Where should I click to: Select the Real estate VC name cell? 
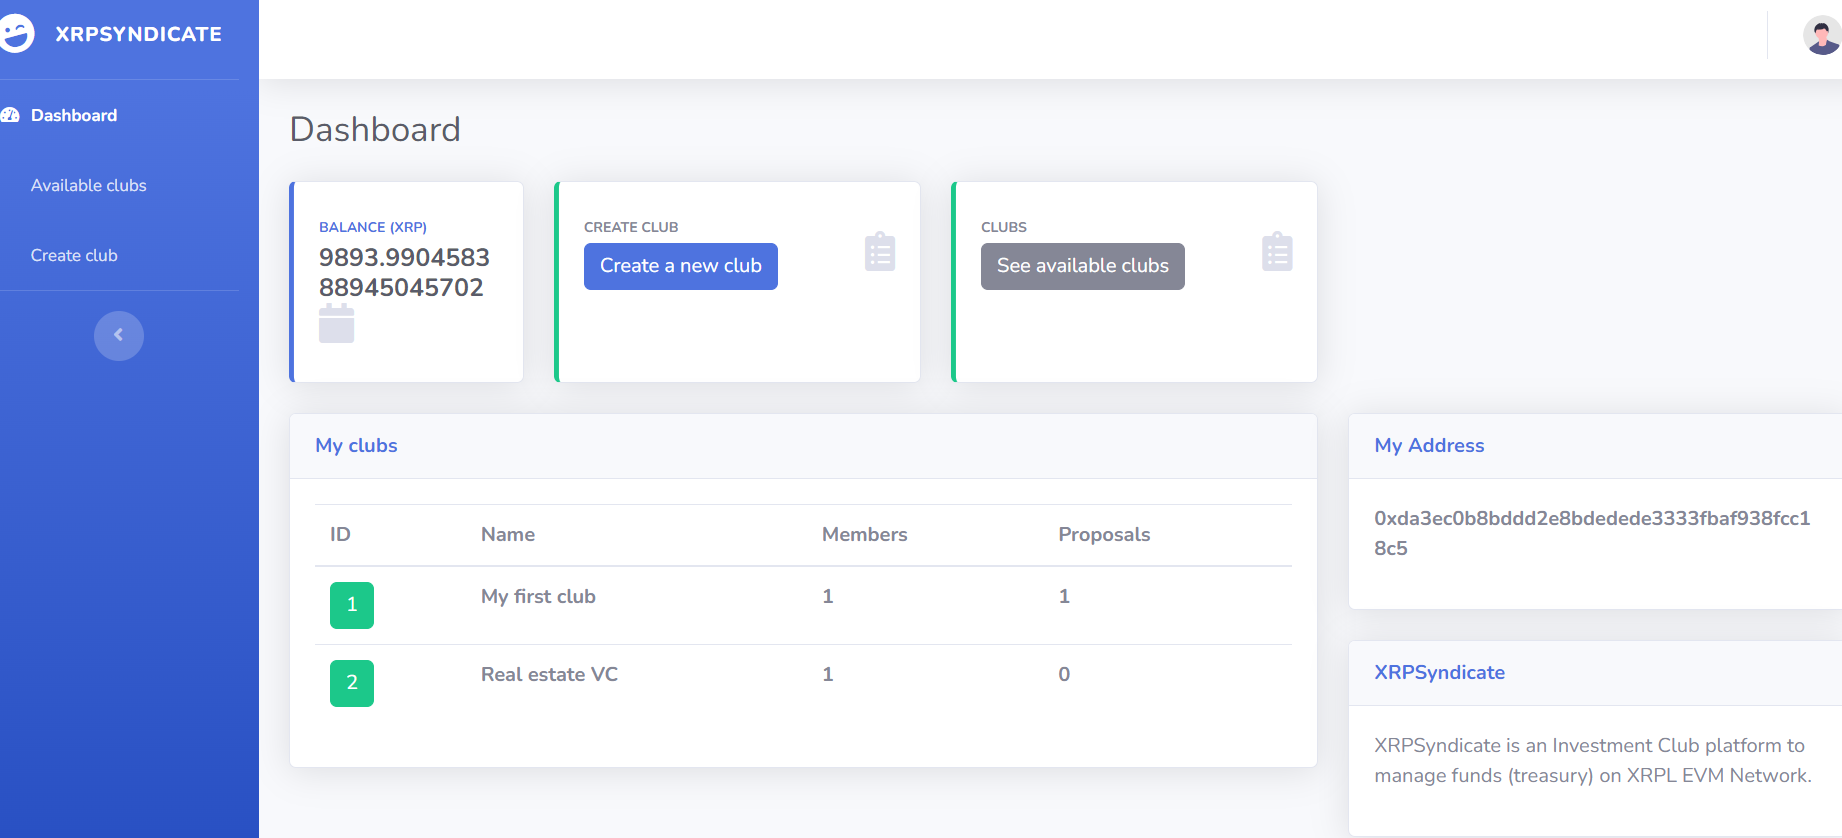coord(549,674)
